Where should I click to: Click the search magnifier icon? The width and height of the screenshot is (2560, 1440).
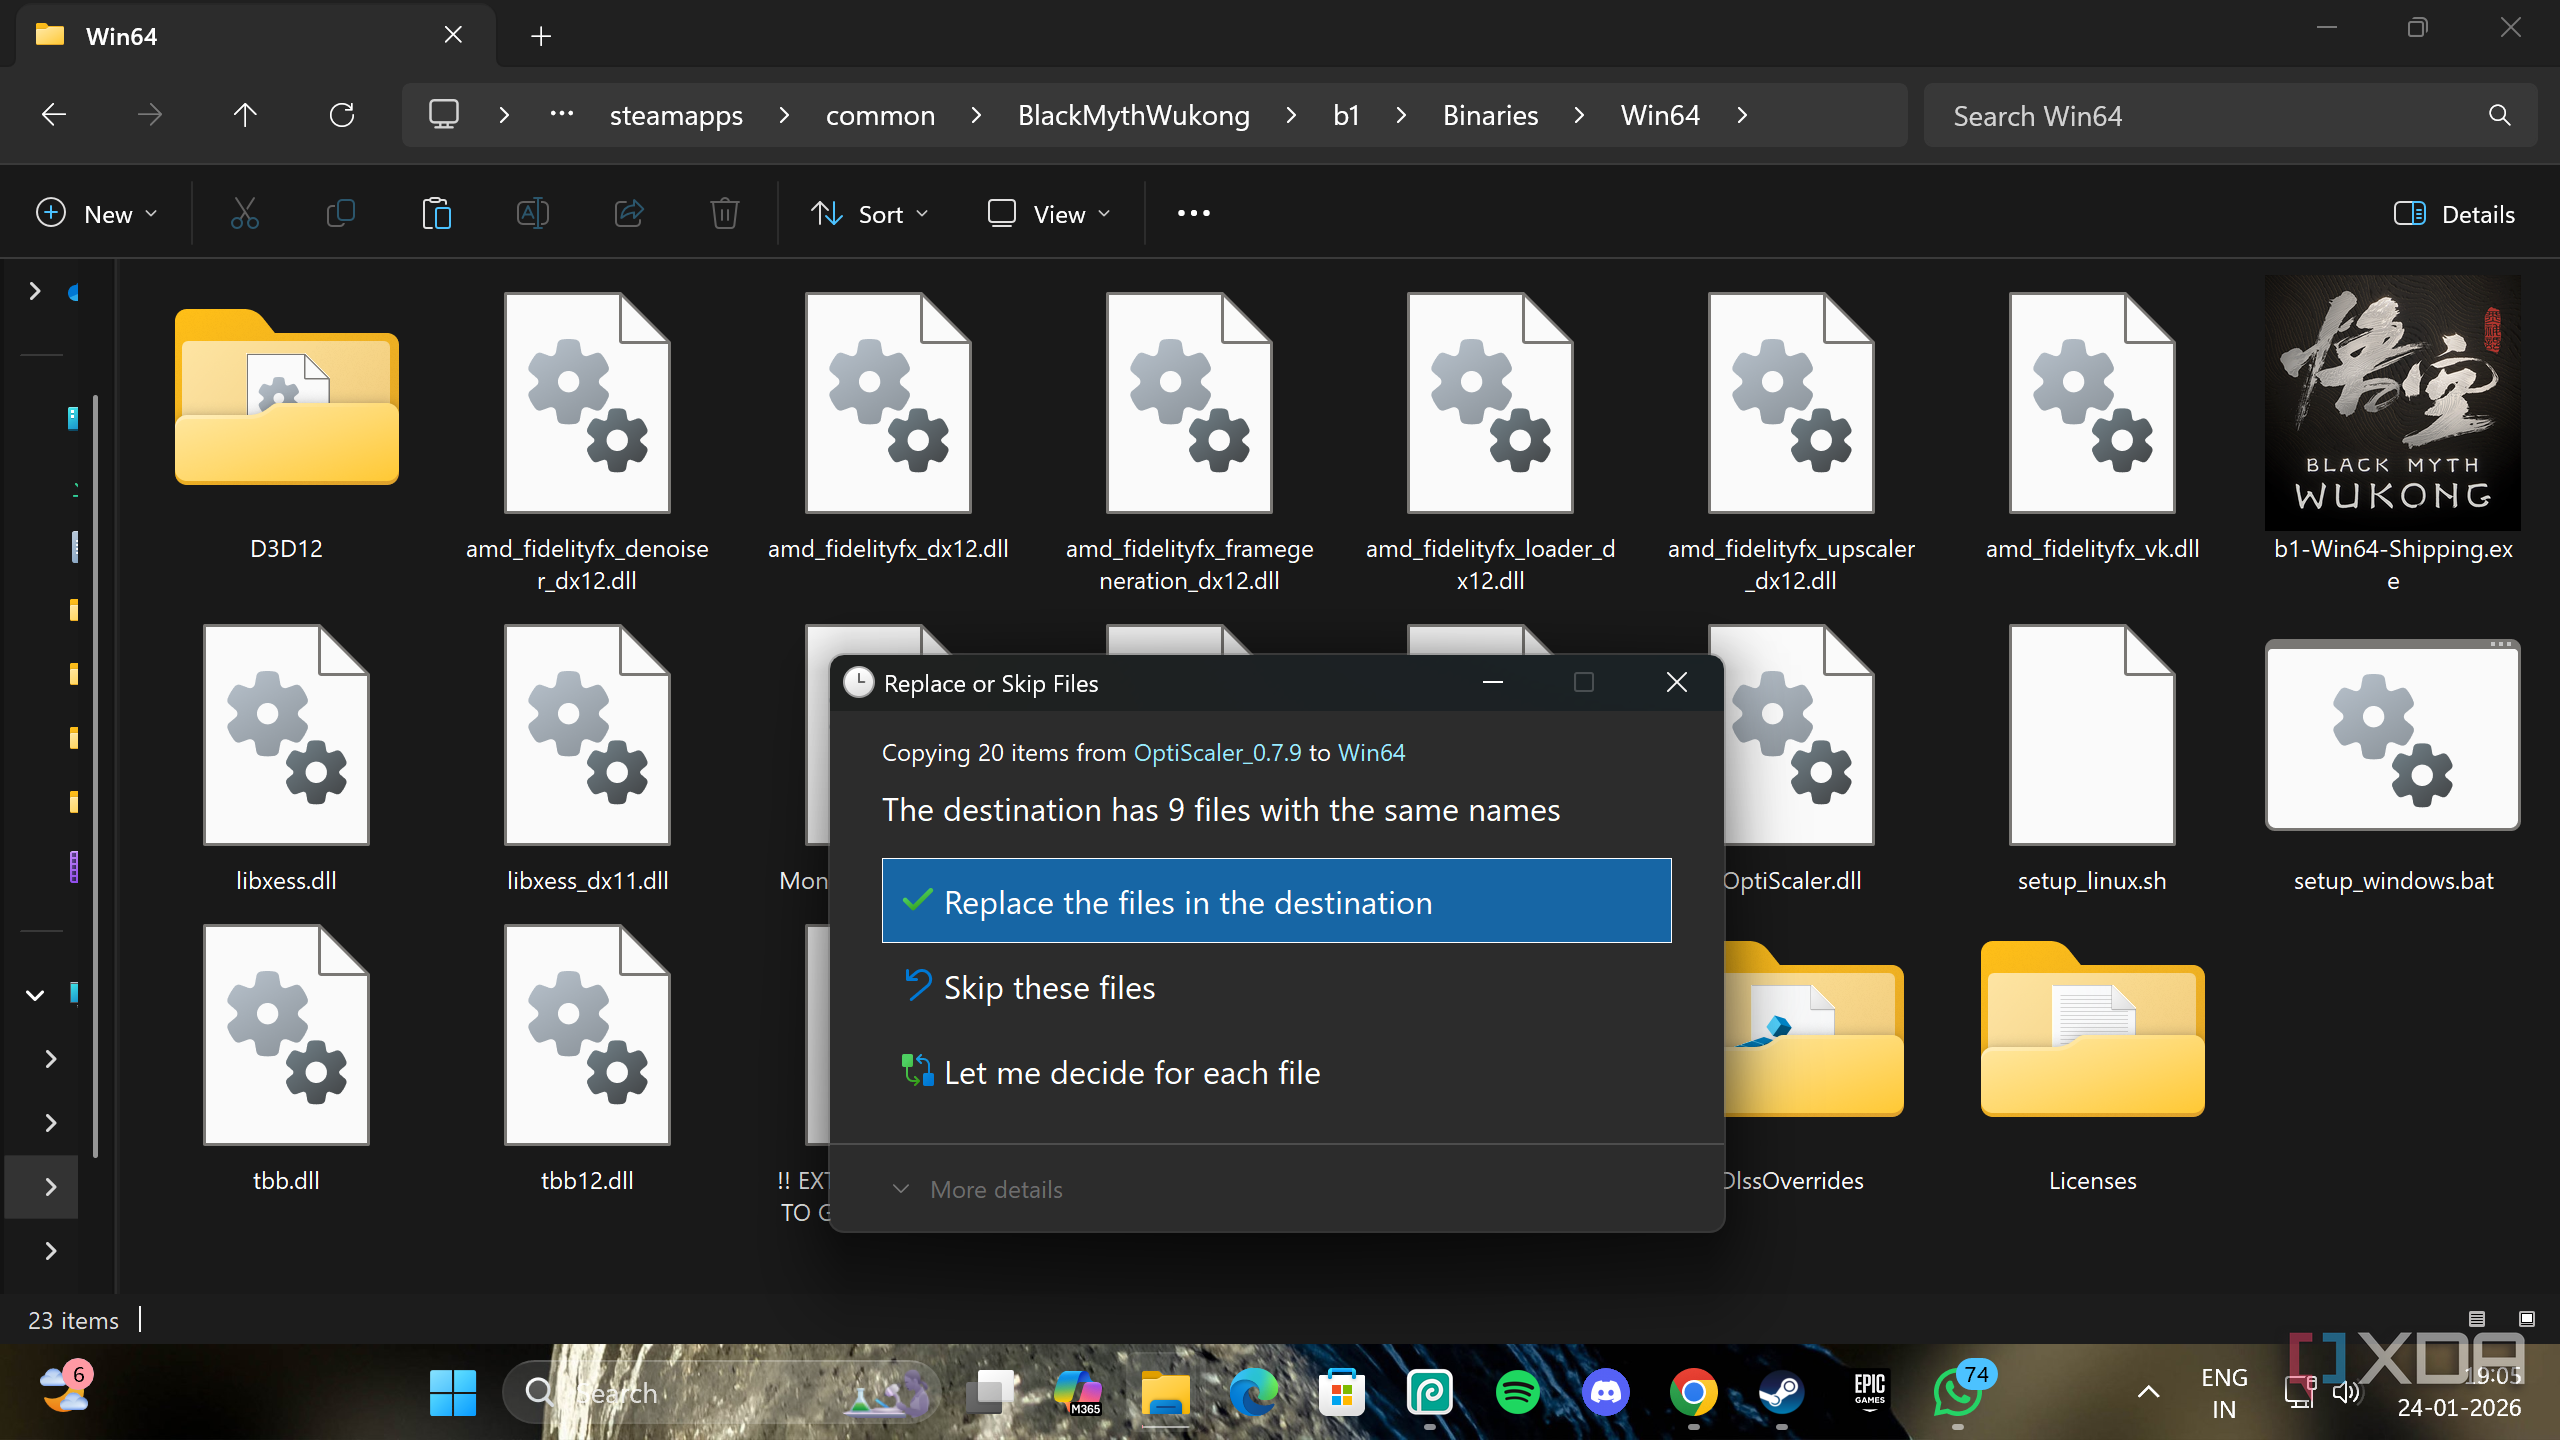click(2499, 116)
